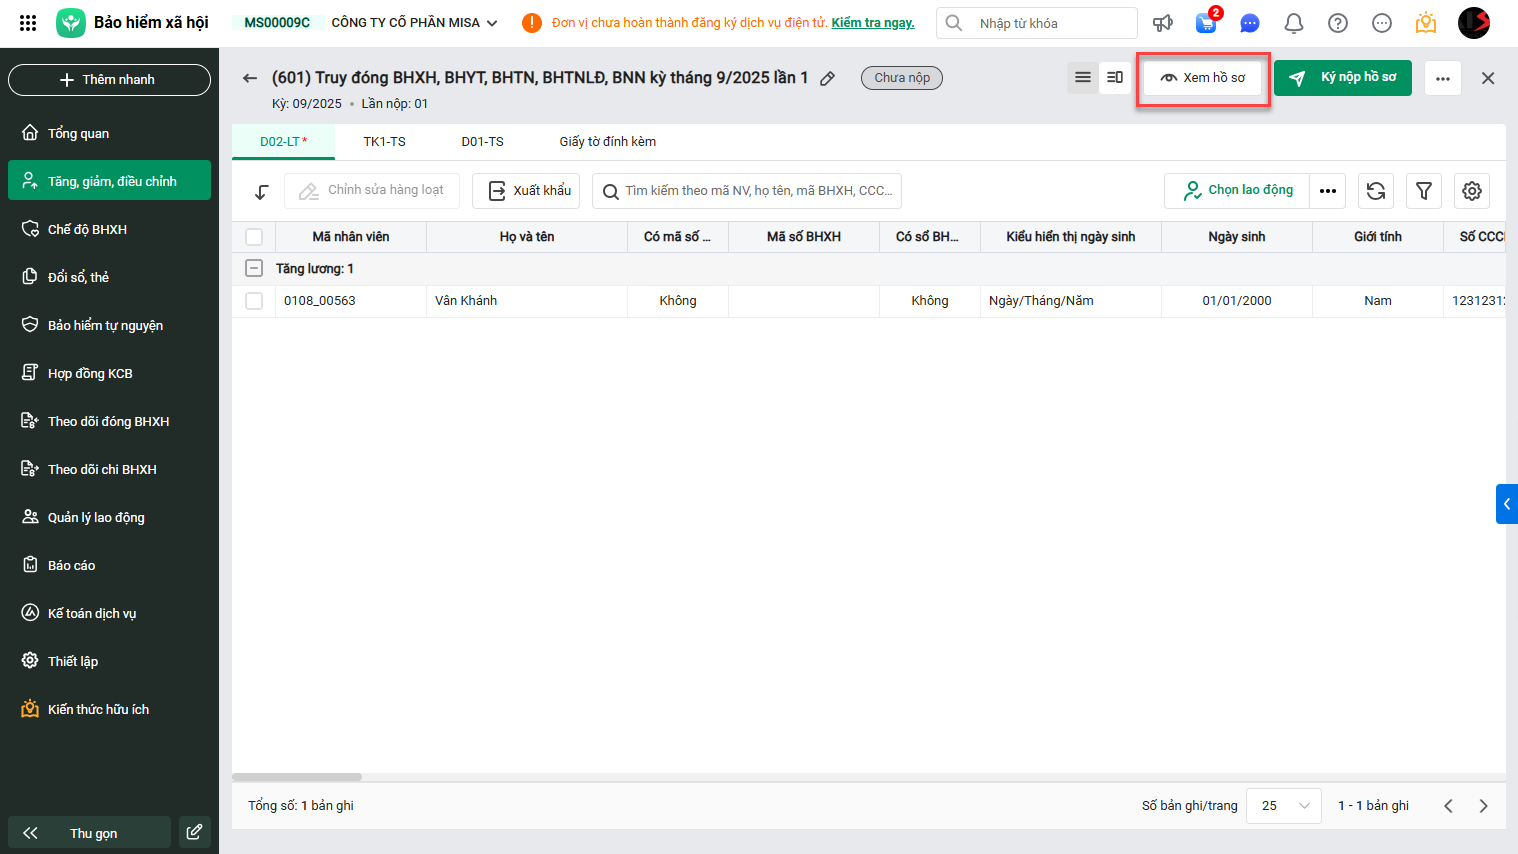Select the checkbox for employee 0108_00563
1518x854 pixels.
(x=254, y=301)
